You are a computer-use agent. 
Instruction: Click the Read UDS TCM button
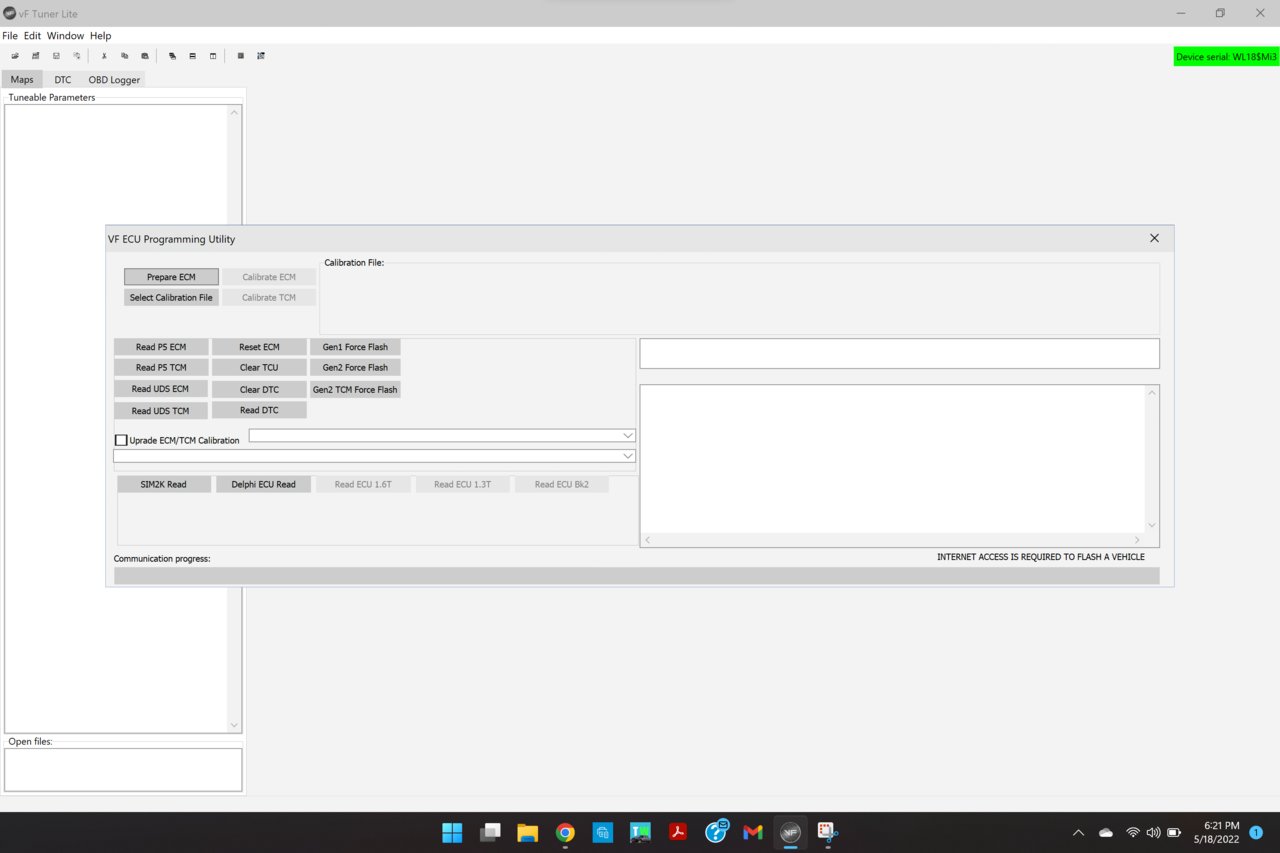tap(161, 410)
